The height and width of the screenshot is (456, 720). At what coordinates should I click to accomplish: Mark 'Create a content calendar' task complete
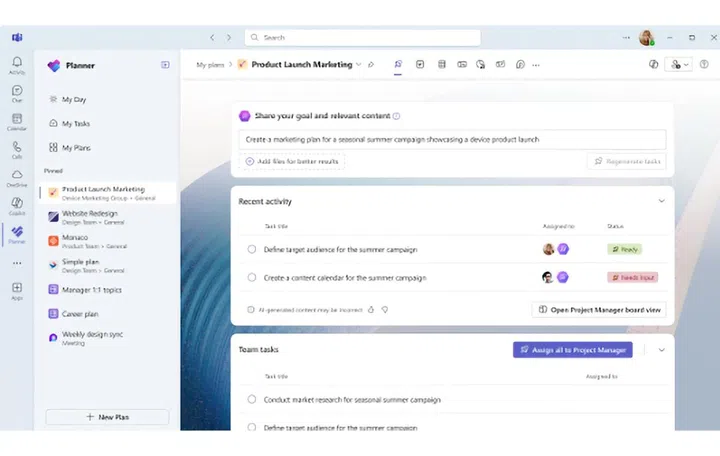point(252,277)
